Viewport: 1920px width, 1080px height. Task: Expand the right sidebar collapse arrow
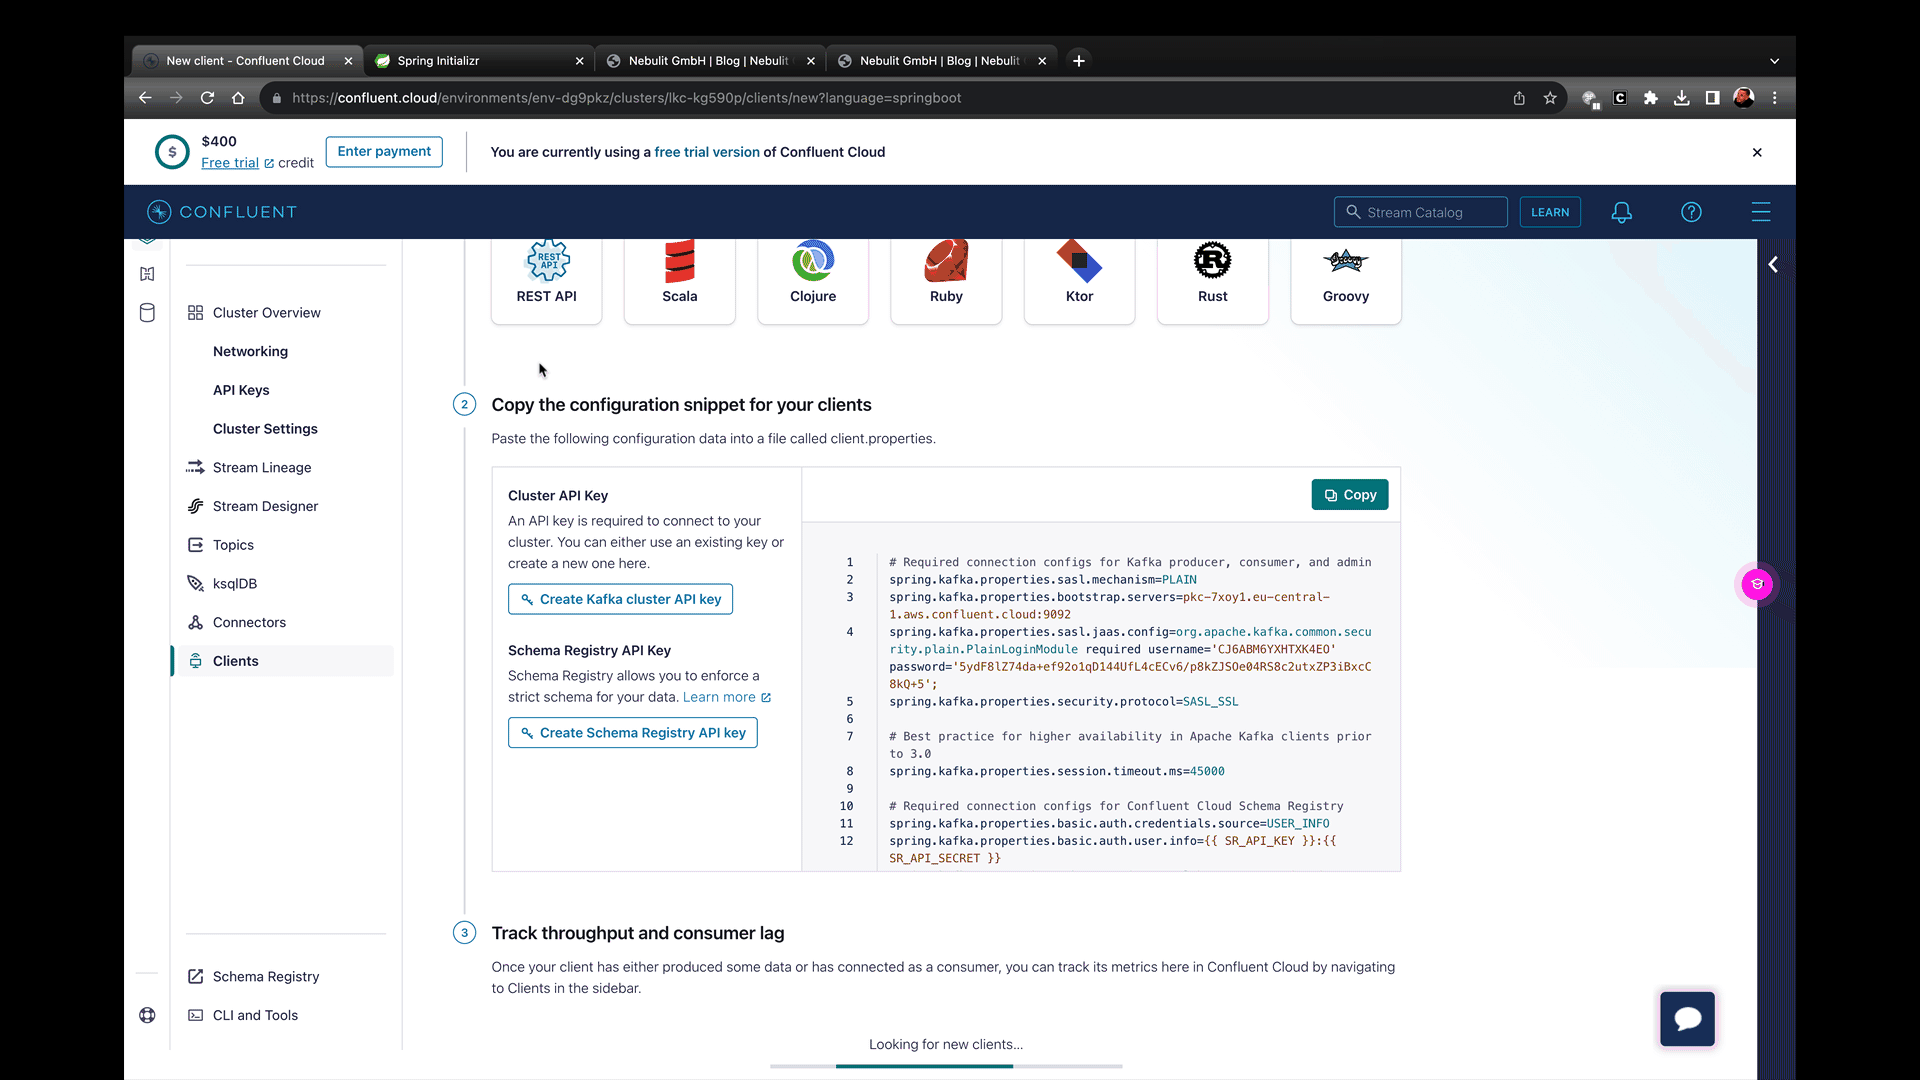(x=1774, y=264)
